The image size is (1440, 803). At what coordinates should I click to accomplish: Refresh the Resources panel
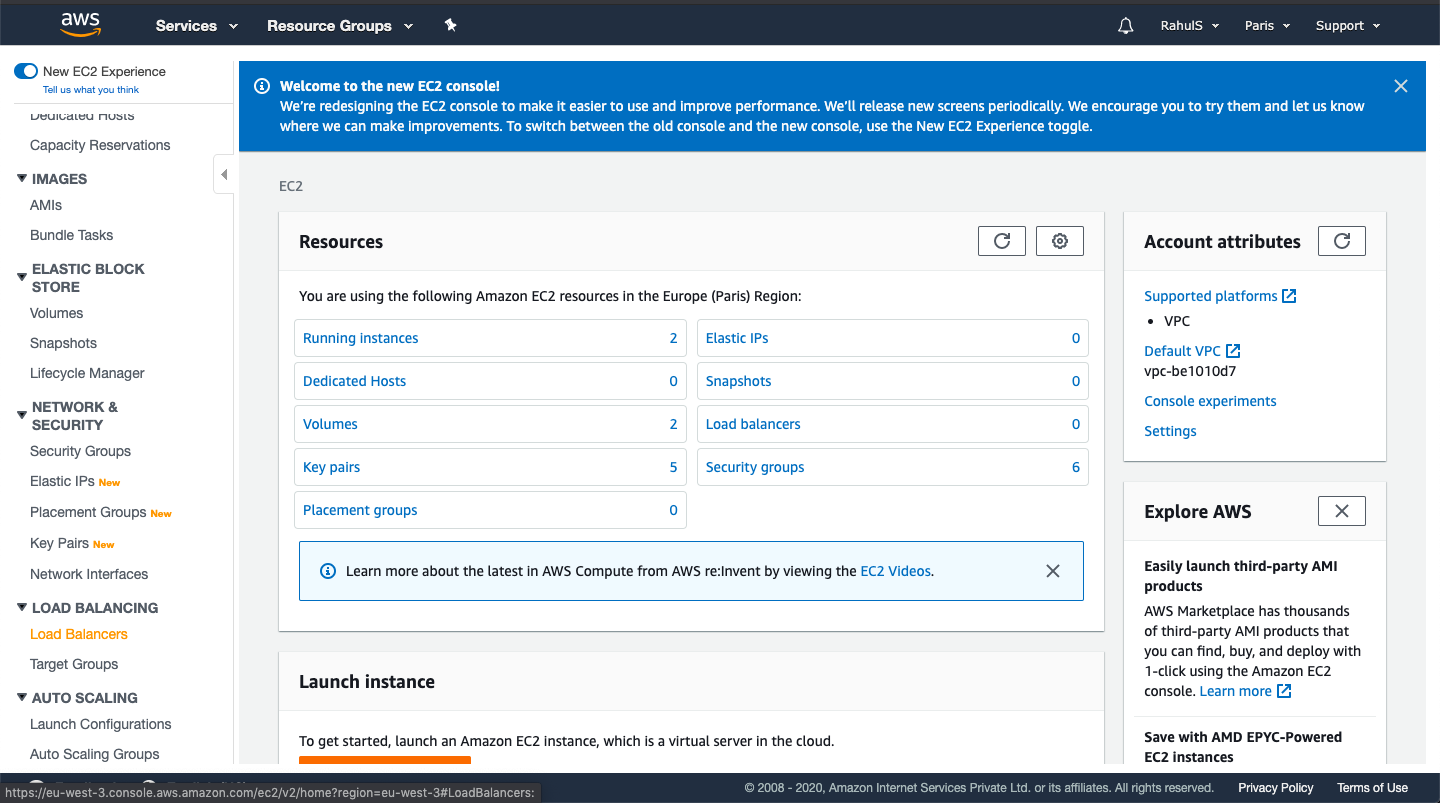point(1001,240)
